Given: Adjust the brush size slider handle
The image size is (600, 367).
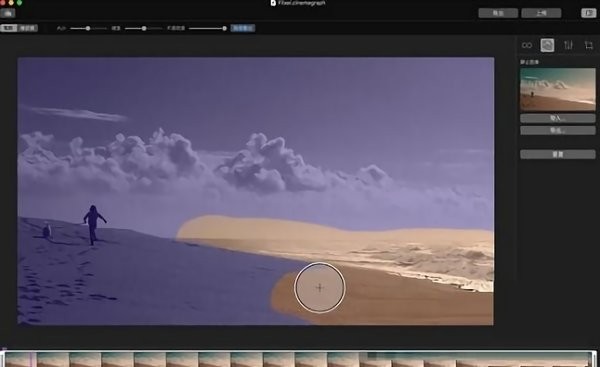Looking at the screenshot, I should 88,28.
